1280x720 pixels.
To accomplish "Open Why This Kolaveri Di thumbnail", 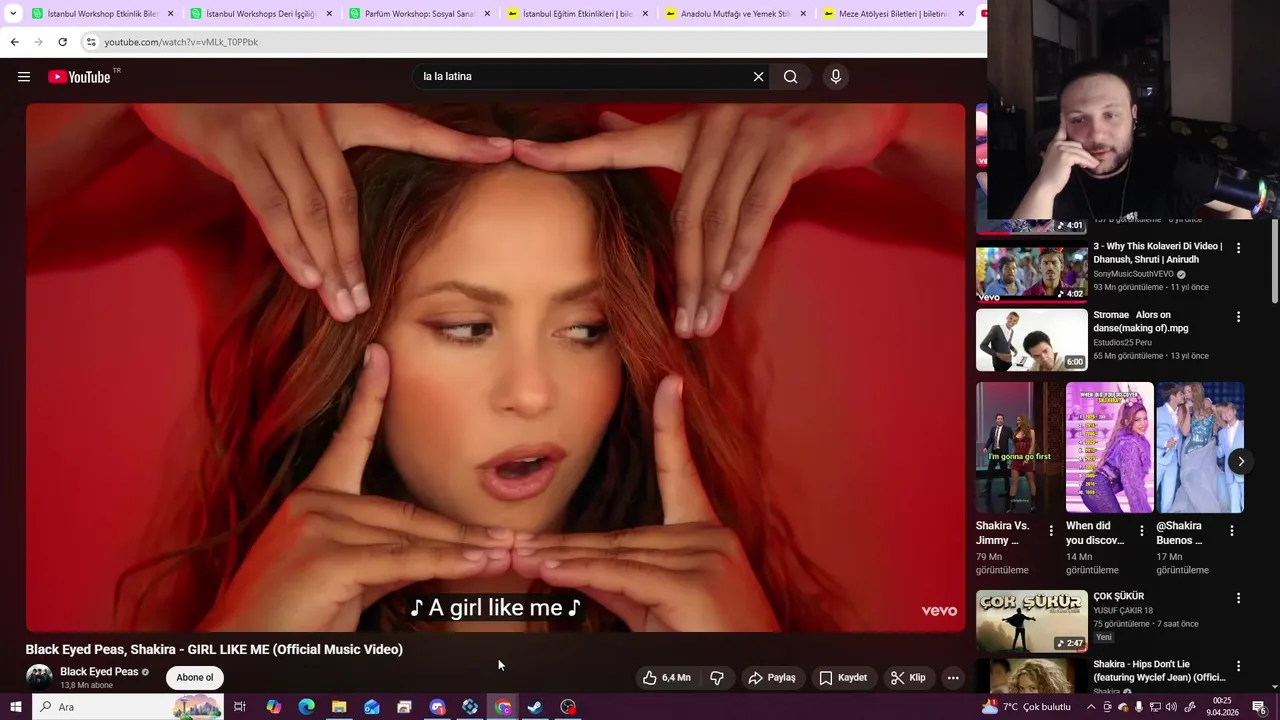I will pyautogui.click(x=1031, y=272).
